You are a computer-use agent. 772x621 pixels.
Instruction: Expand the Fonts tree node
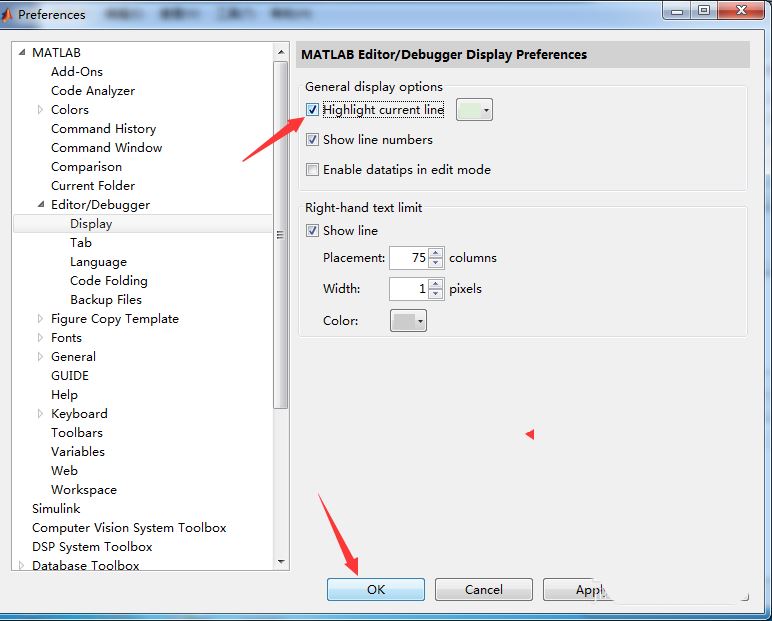(40, 337)
